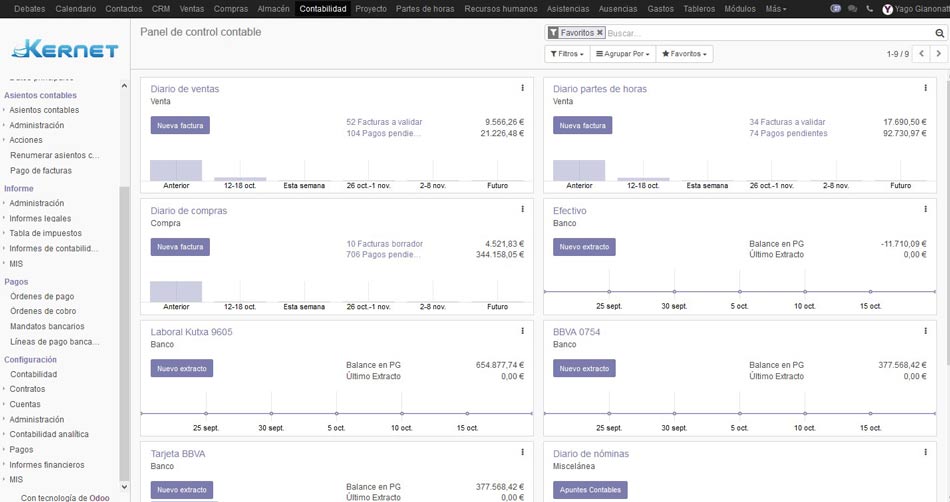The height and width of the screenshot is (502, 950).
Task: Click the phone icon in top bar
Action: click(x=870, y=9)
